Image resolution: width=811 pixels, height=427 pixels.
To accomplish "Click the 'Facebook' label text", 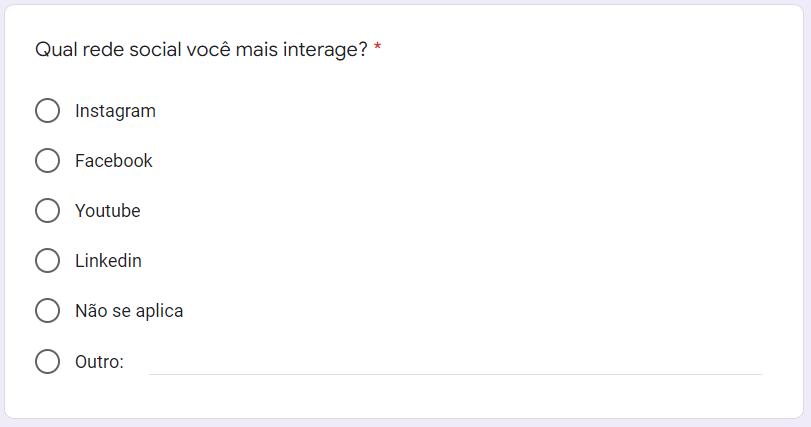I will coord(113,161).
